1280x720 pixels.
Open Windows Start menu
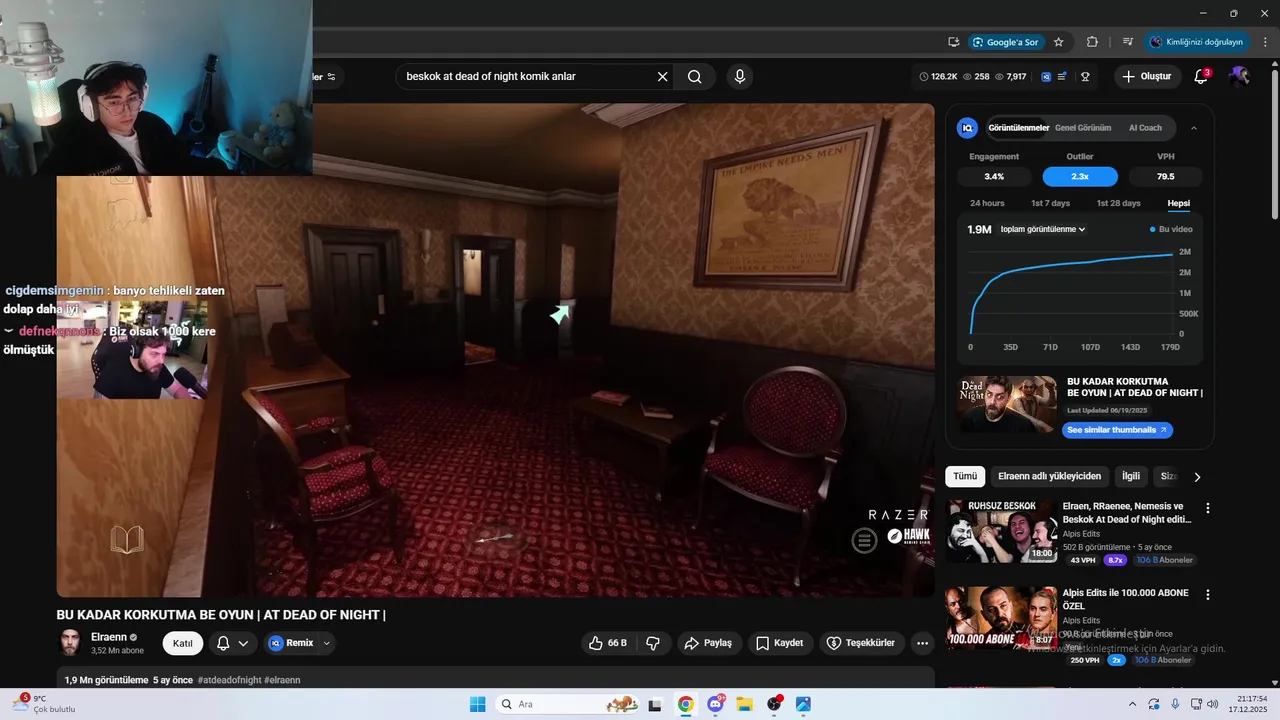point(478,704)
